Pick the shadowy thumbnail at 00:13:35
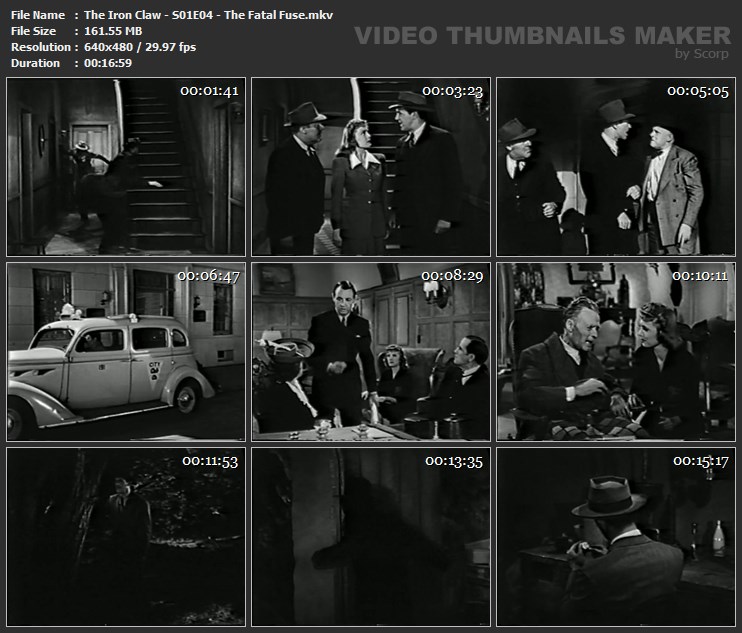Image resolution: width=742 pixels, height=633 pixels. [371, 537]
